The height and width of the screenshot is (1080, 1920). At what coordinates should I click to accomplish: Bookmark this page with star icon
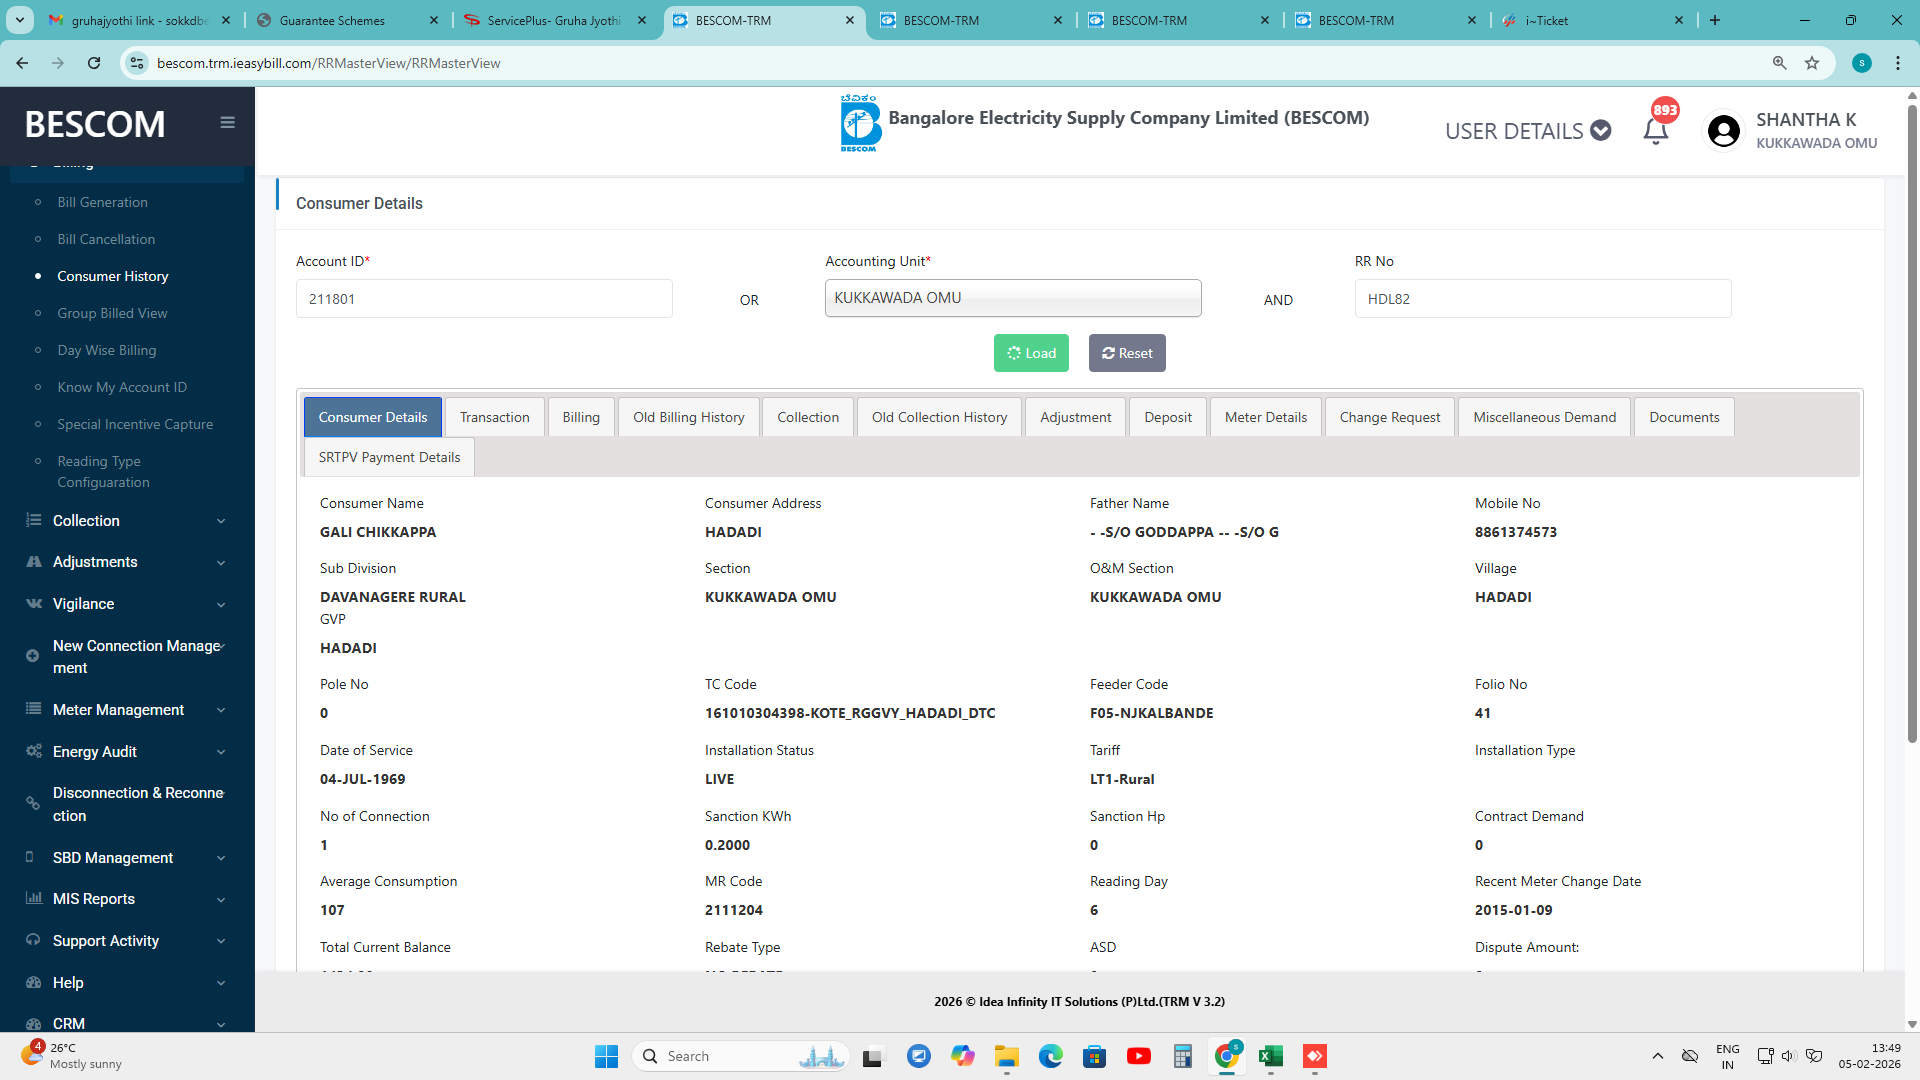tap(1812, 63)
